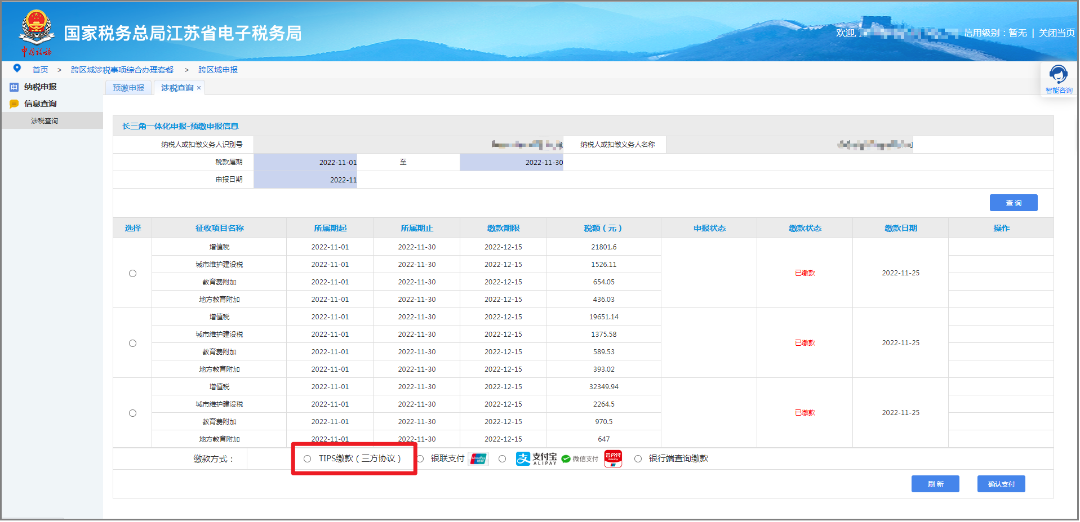This screenshot has height=522, width=1080.
Task: Open 涉税查询 item in left sidebar
Action: coord(44,121)
